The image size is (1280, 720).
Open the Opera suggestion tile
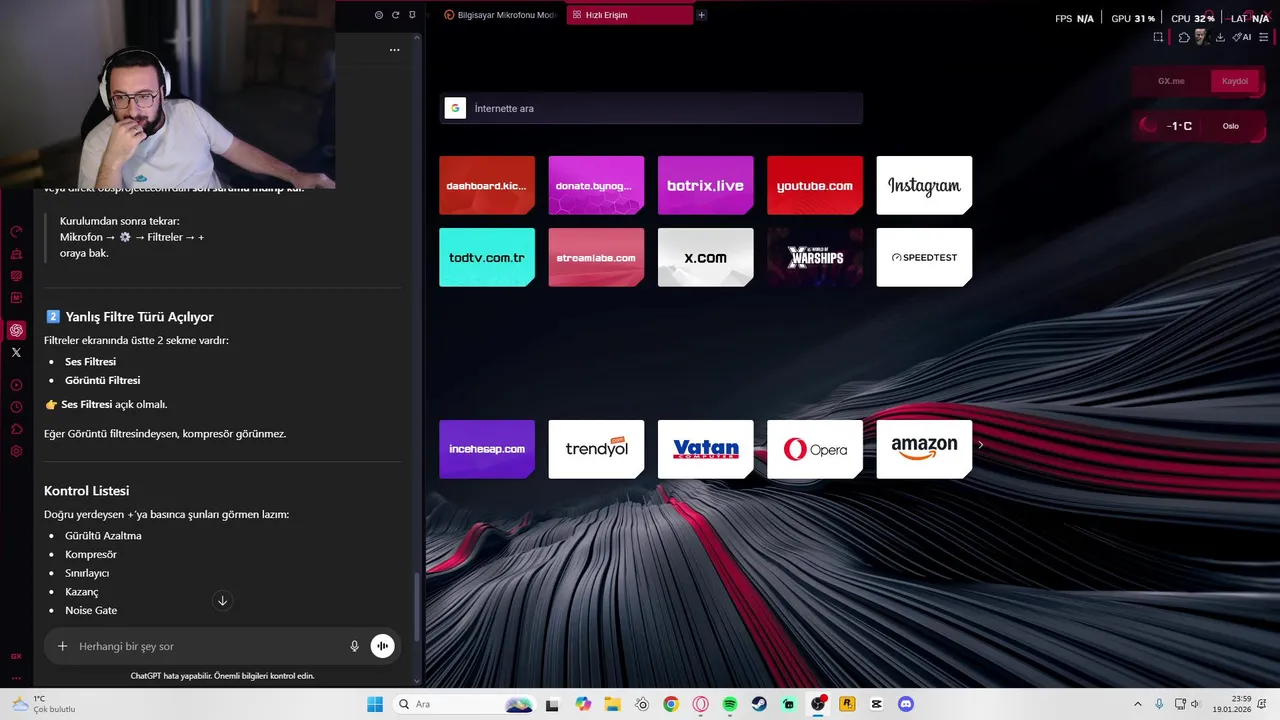click(x=815, y=449)
